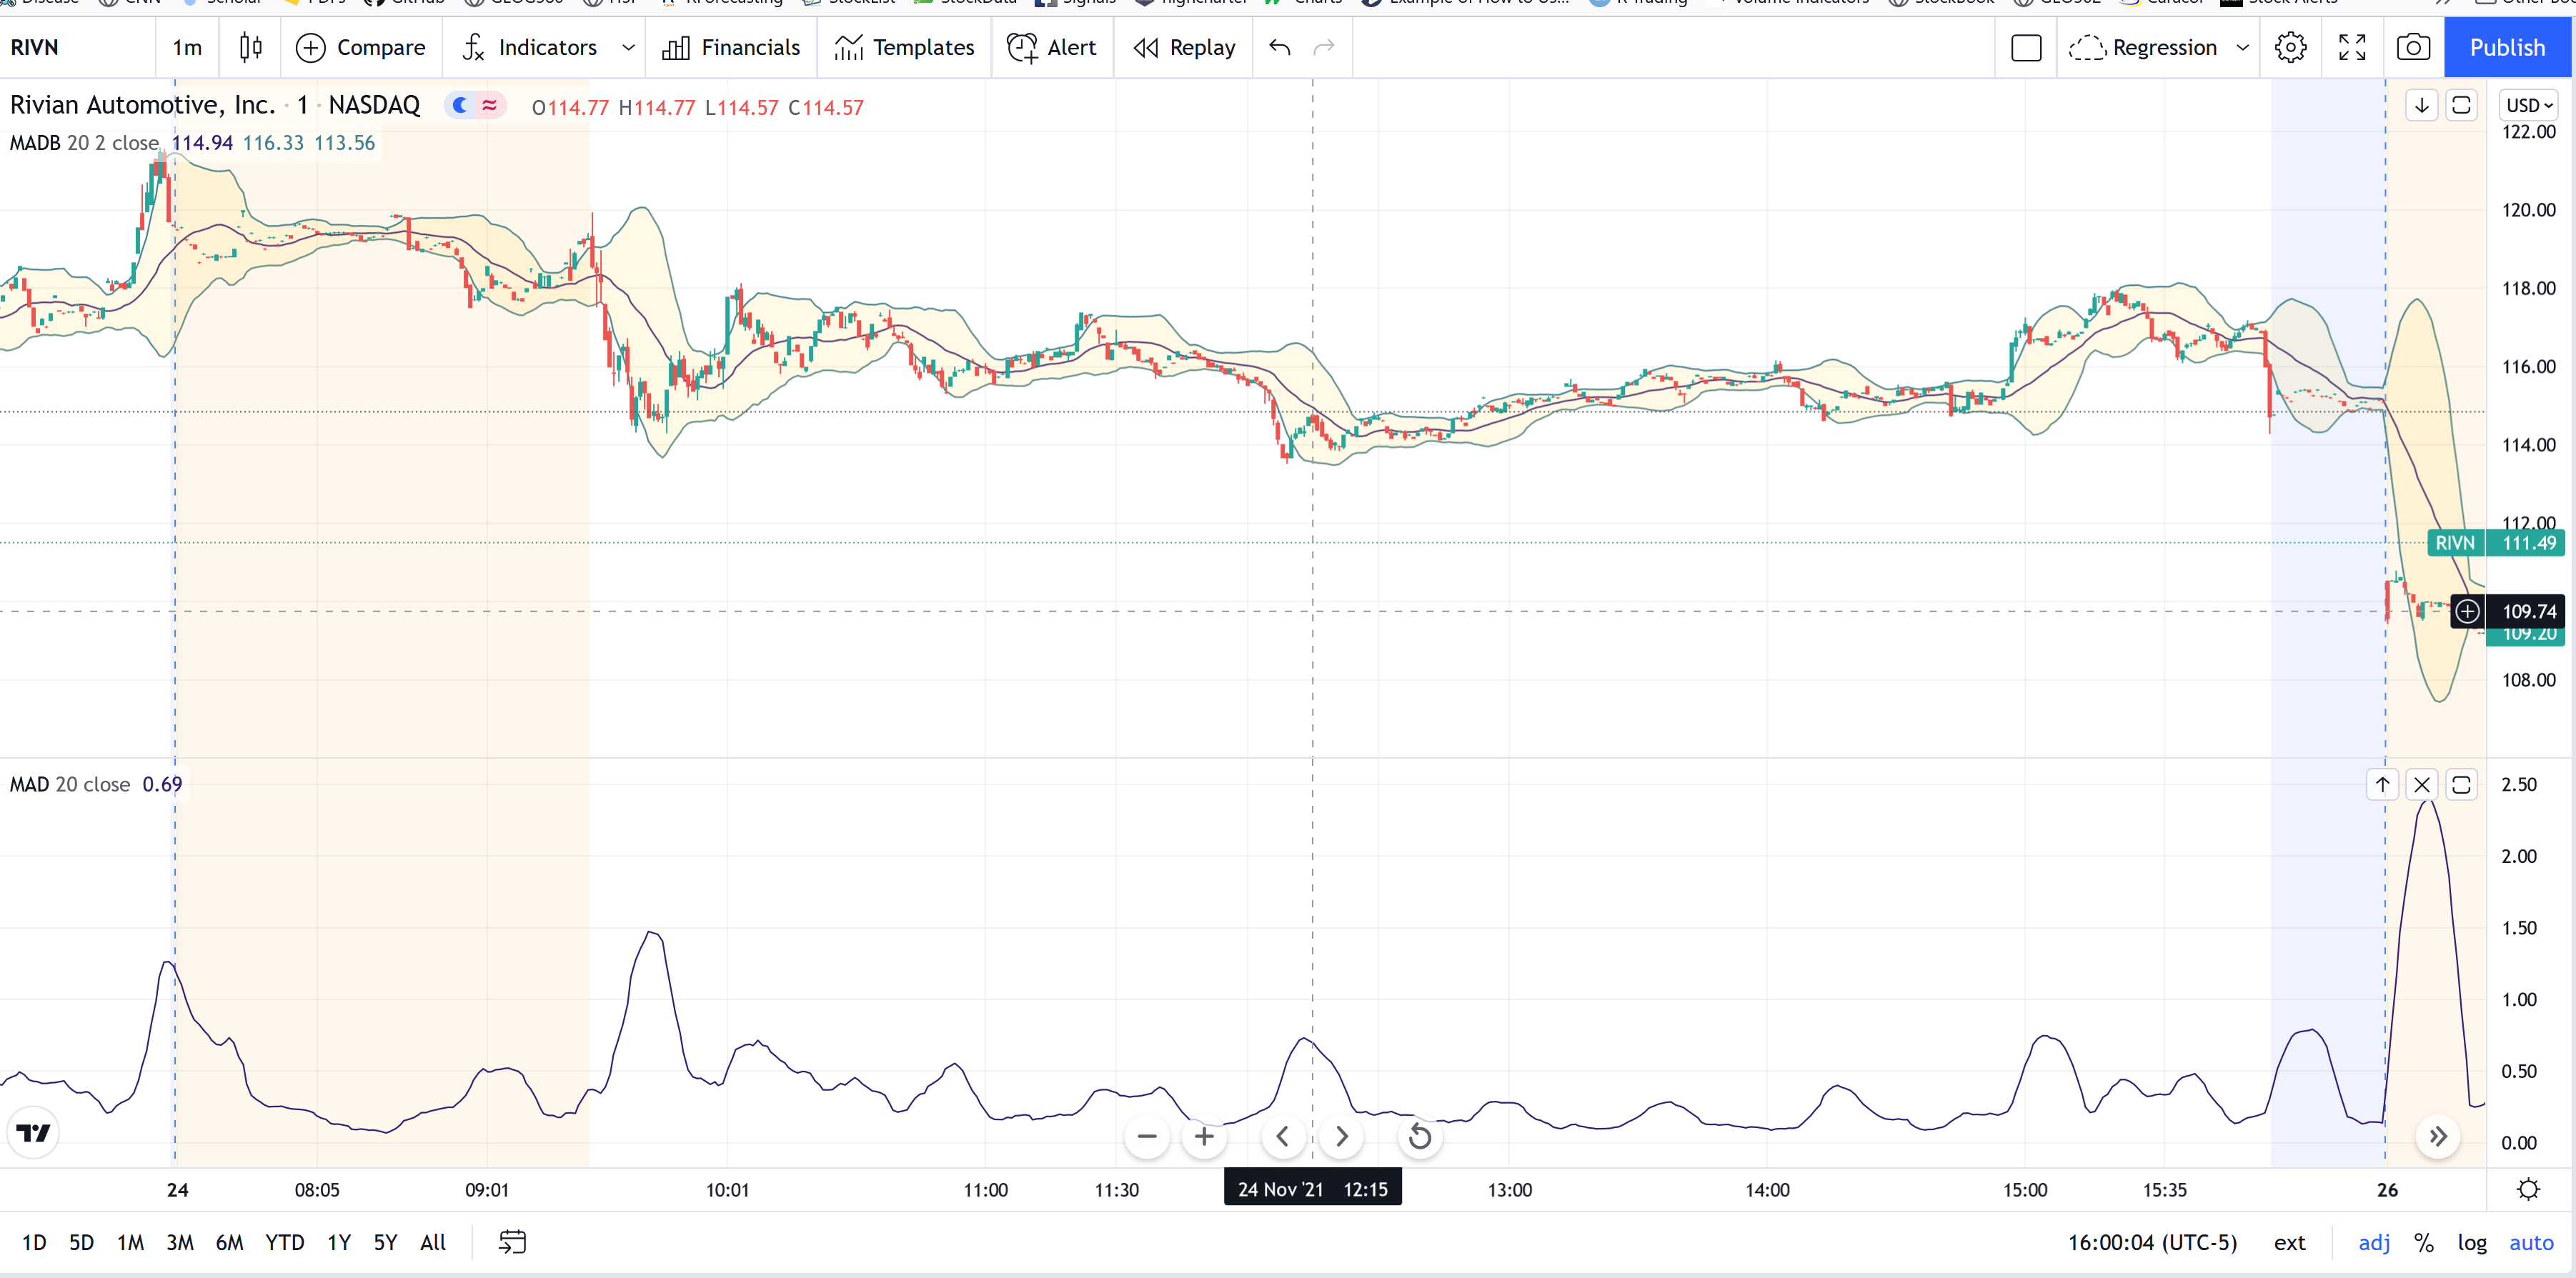2576x1278 pixels.
Task: Open the 1m interval selector
Action: (187, 47)
